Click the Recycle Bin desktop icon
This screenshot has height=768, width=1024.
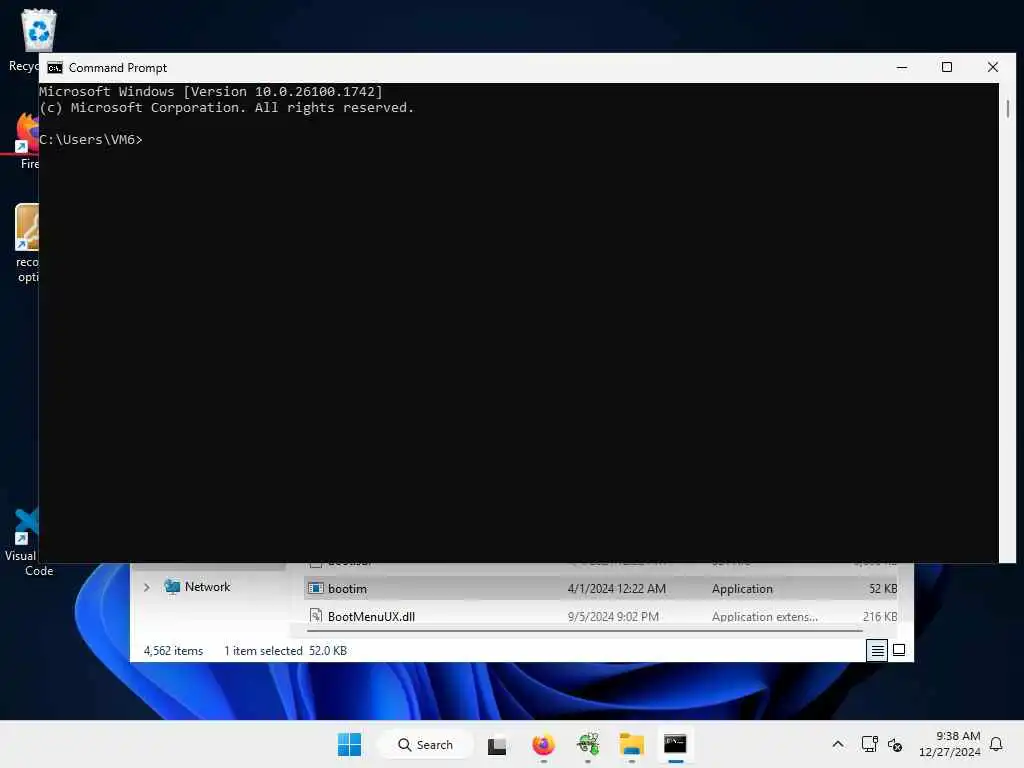[39, 30]
